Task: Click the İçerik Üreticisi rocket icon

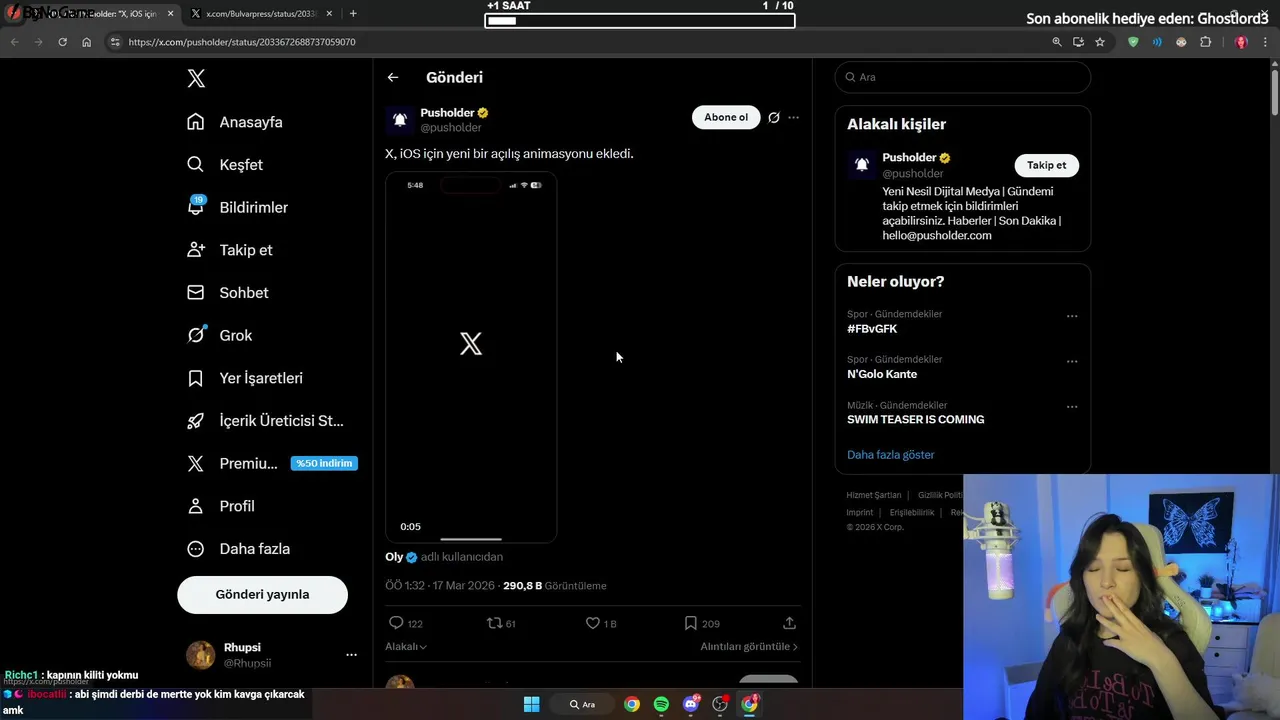Action: [196, 421]
